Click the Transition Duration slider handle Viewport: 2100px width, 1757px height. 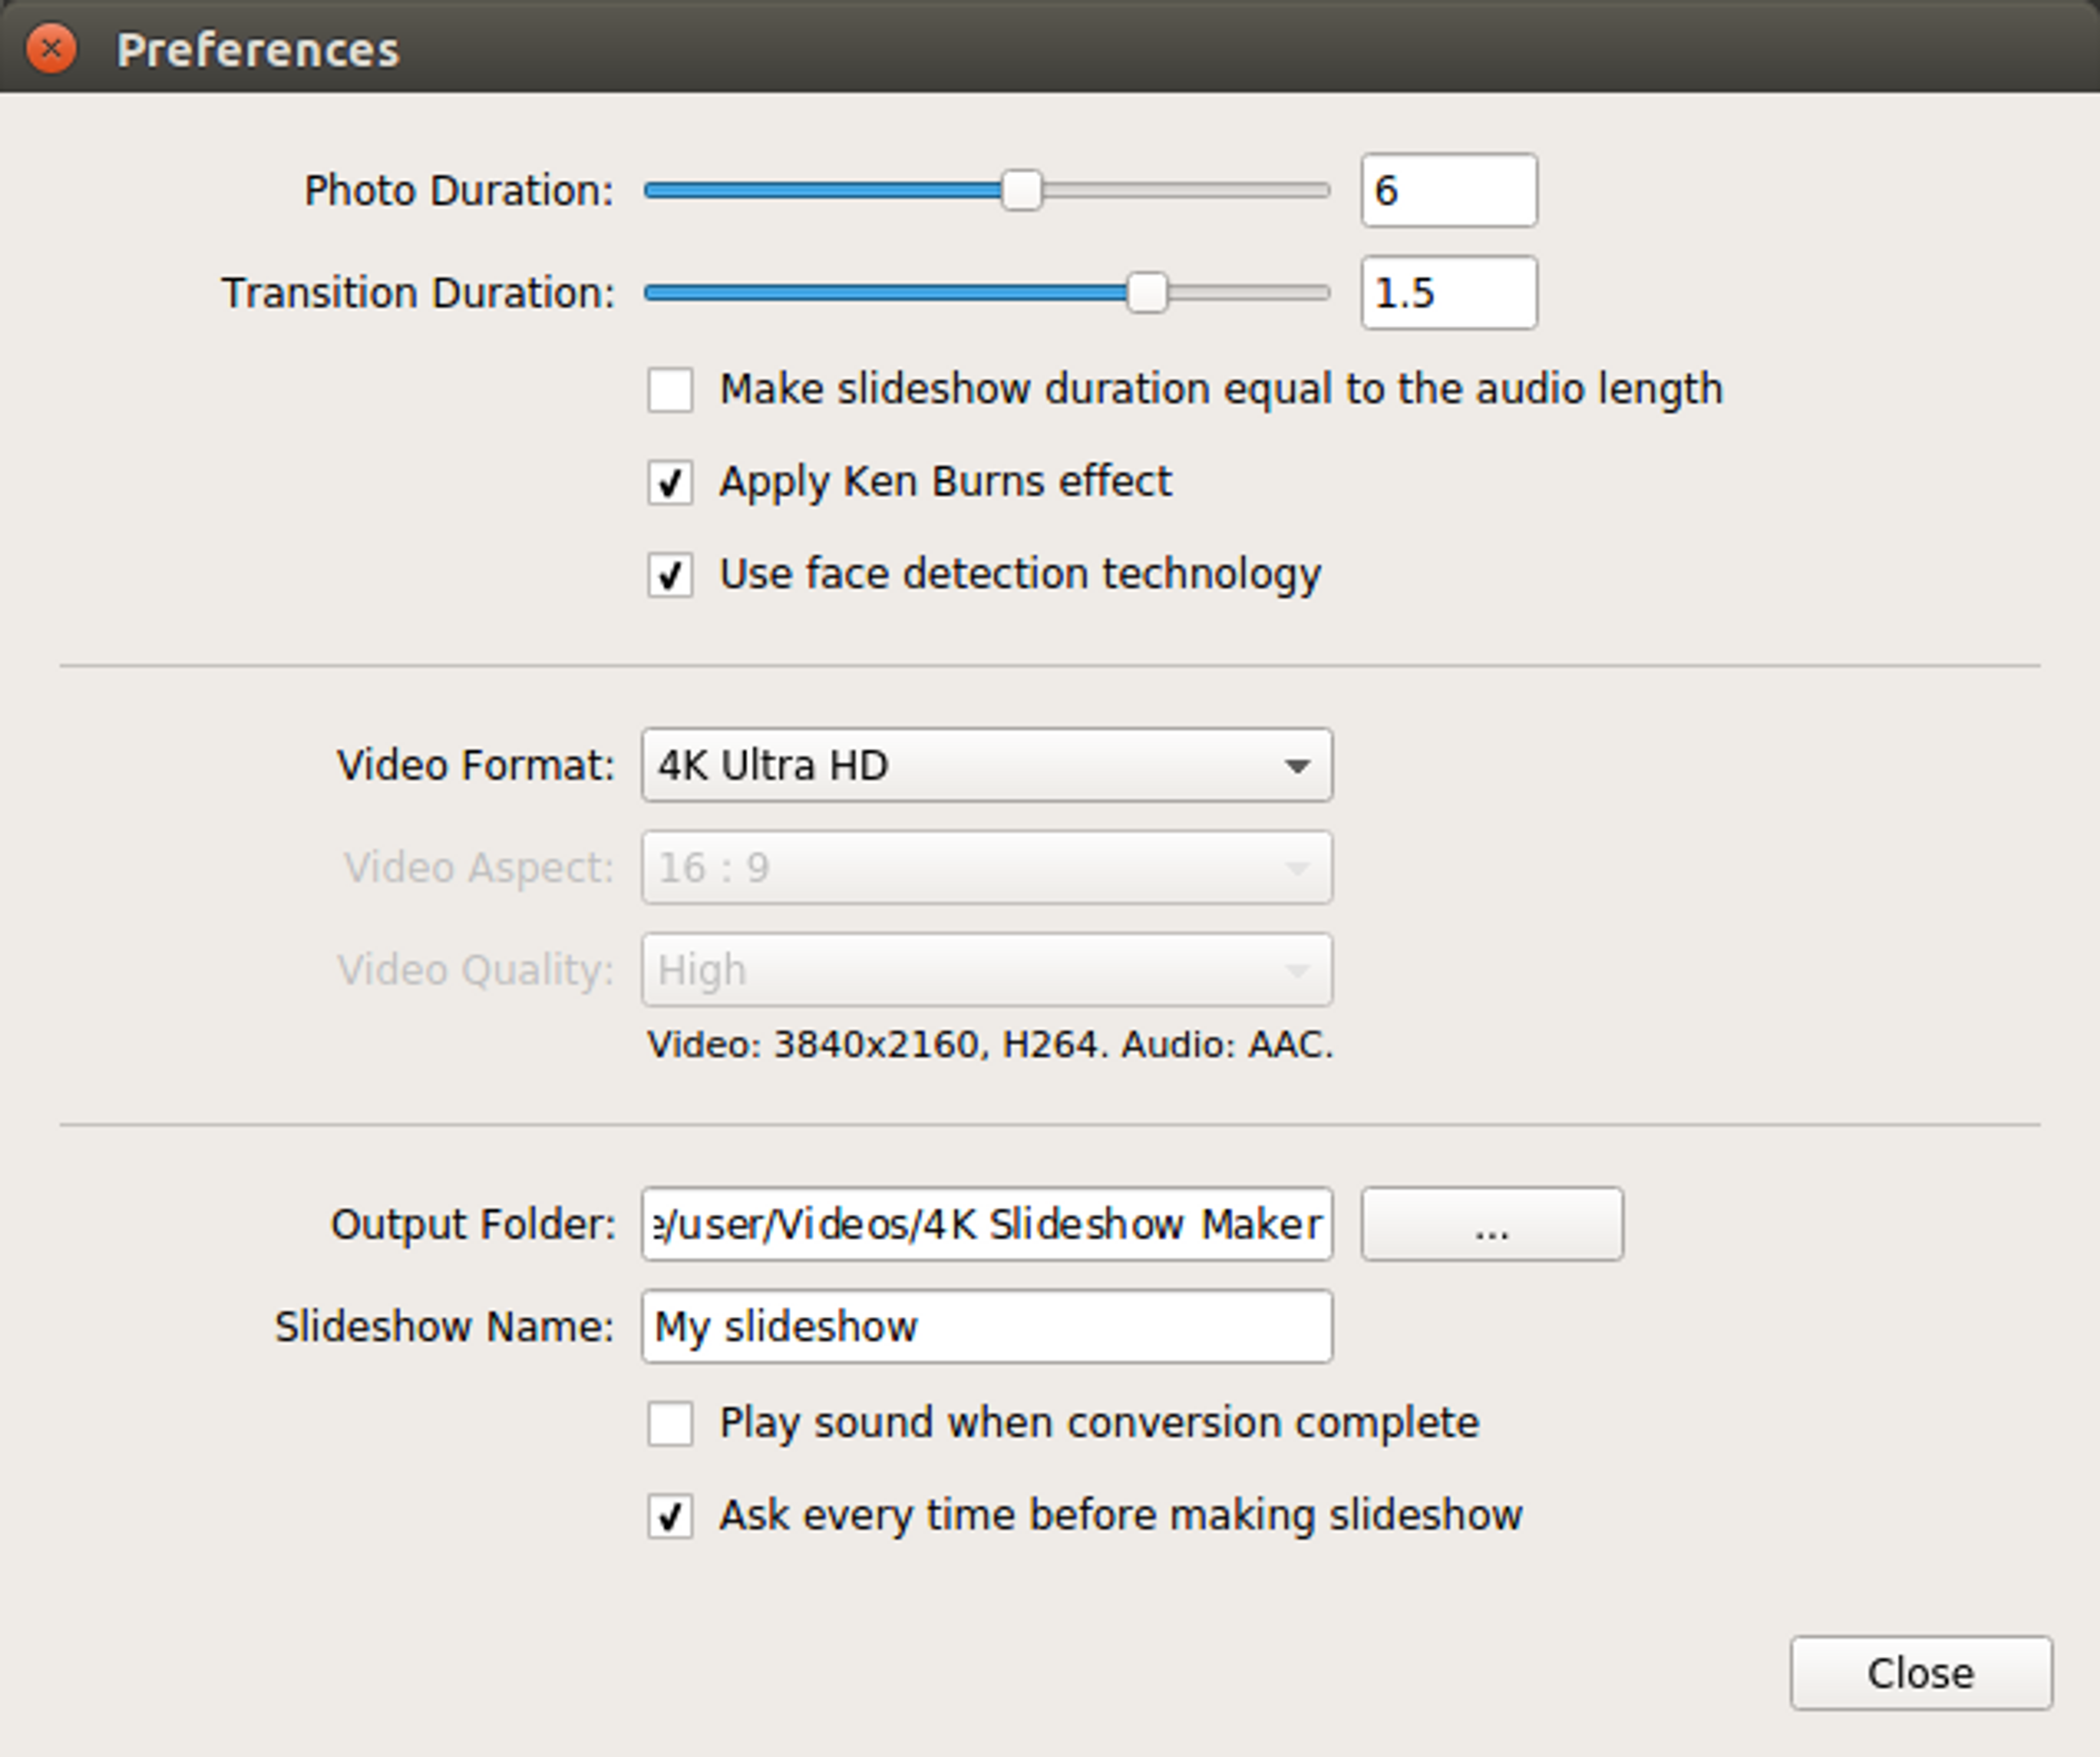1146,293
